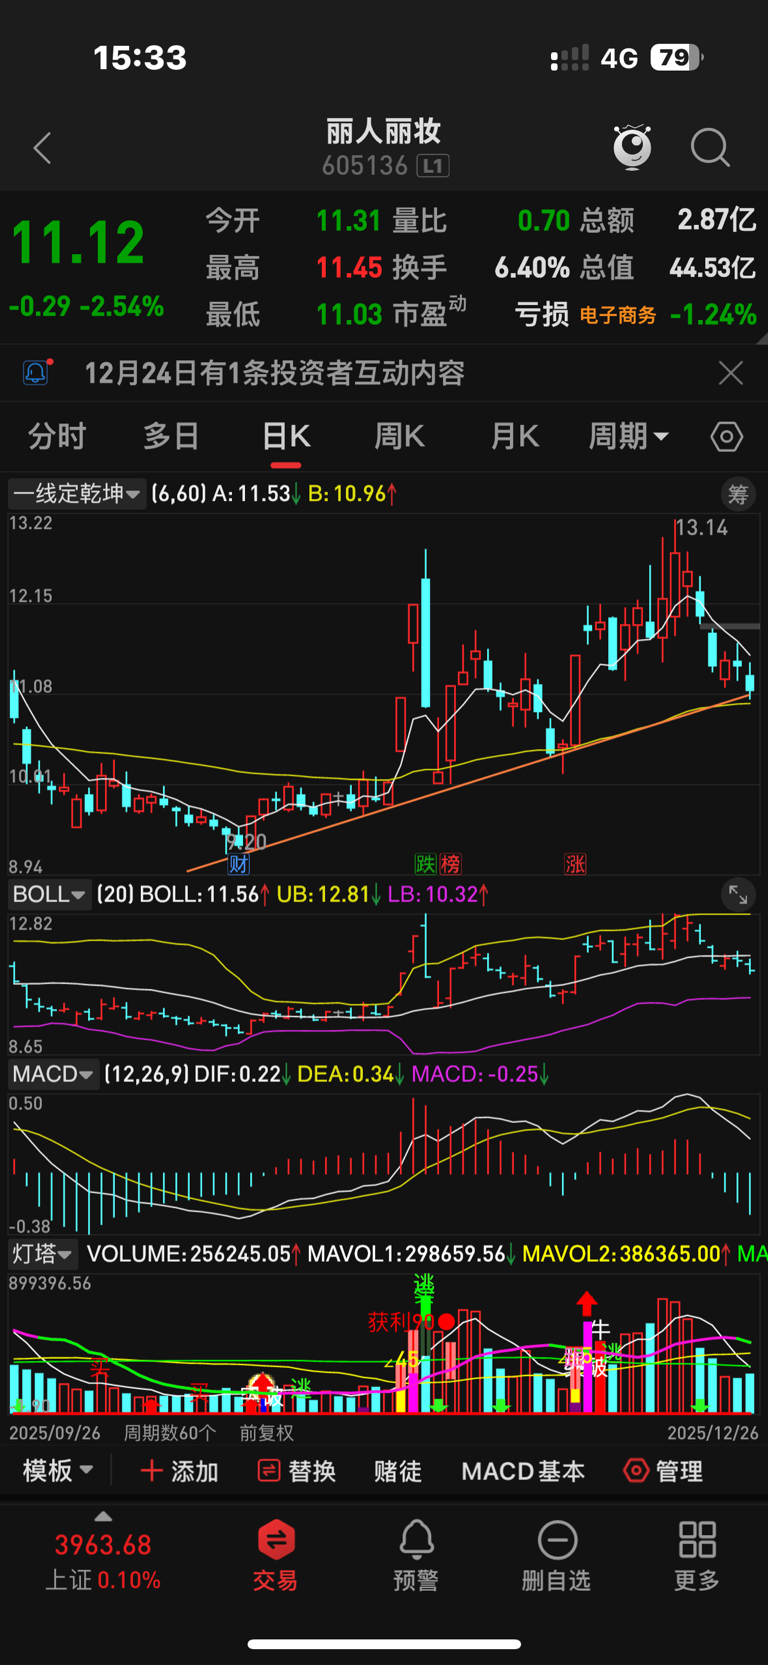The width and height of the screenshot is (769, 1665).
Task: Tap the 周期数60个 period count
Action: point(170,1433)
